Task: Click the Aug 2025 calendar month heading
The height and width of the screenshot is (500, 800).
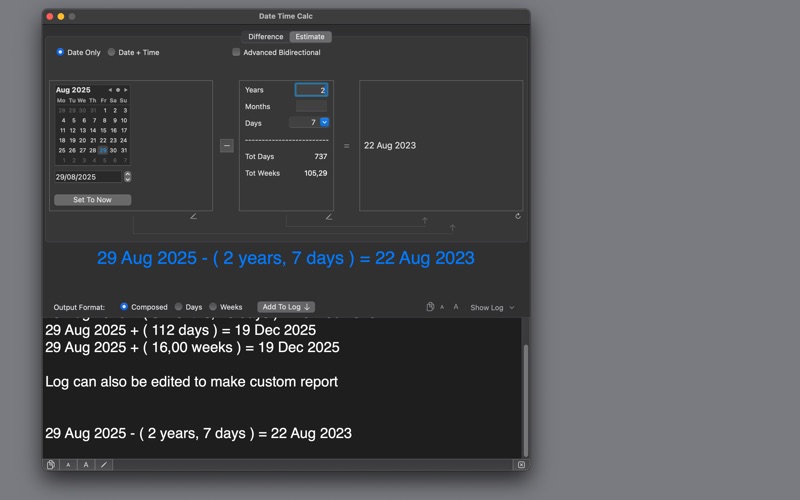Action: [x=73, y=90]
